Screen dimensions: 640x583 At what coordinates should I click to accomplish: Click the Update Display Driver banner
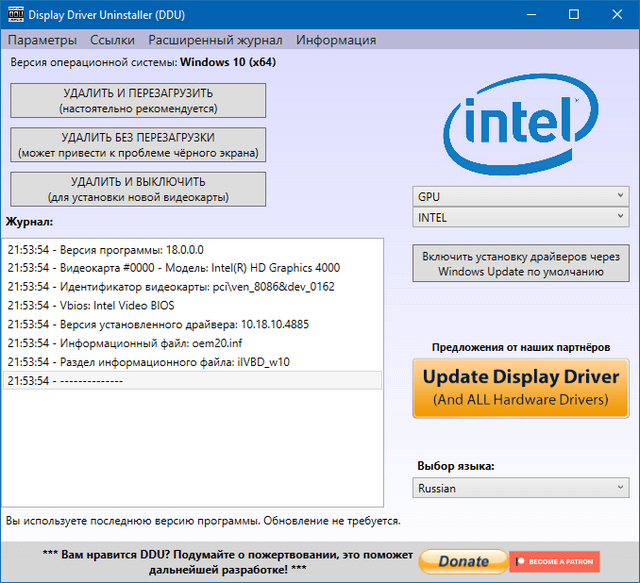pos(521,387)
